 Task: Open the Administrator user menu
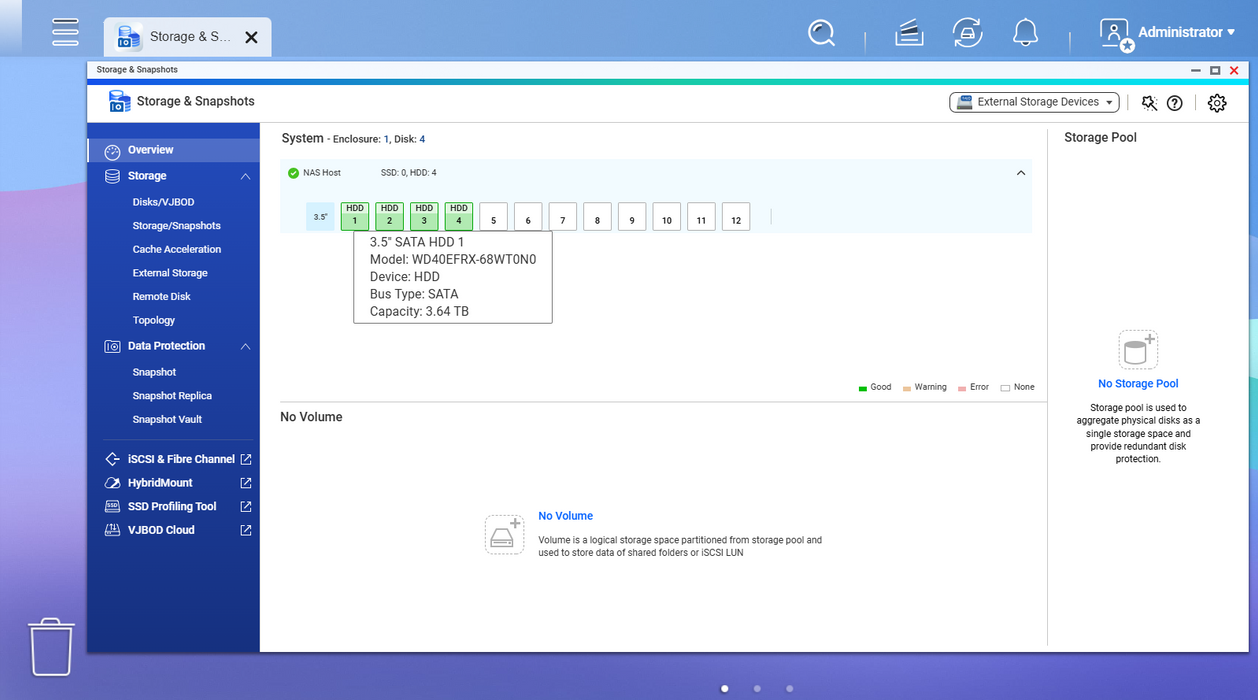coord(1167,33)
